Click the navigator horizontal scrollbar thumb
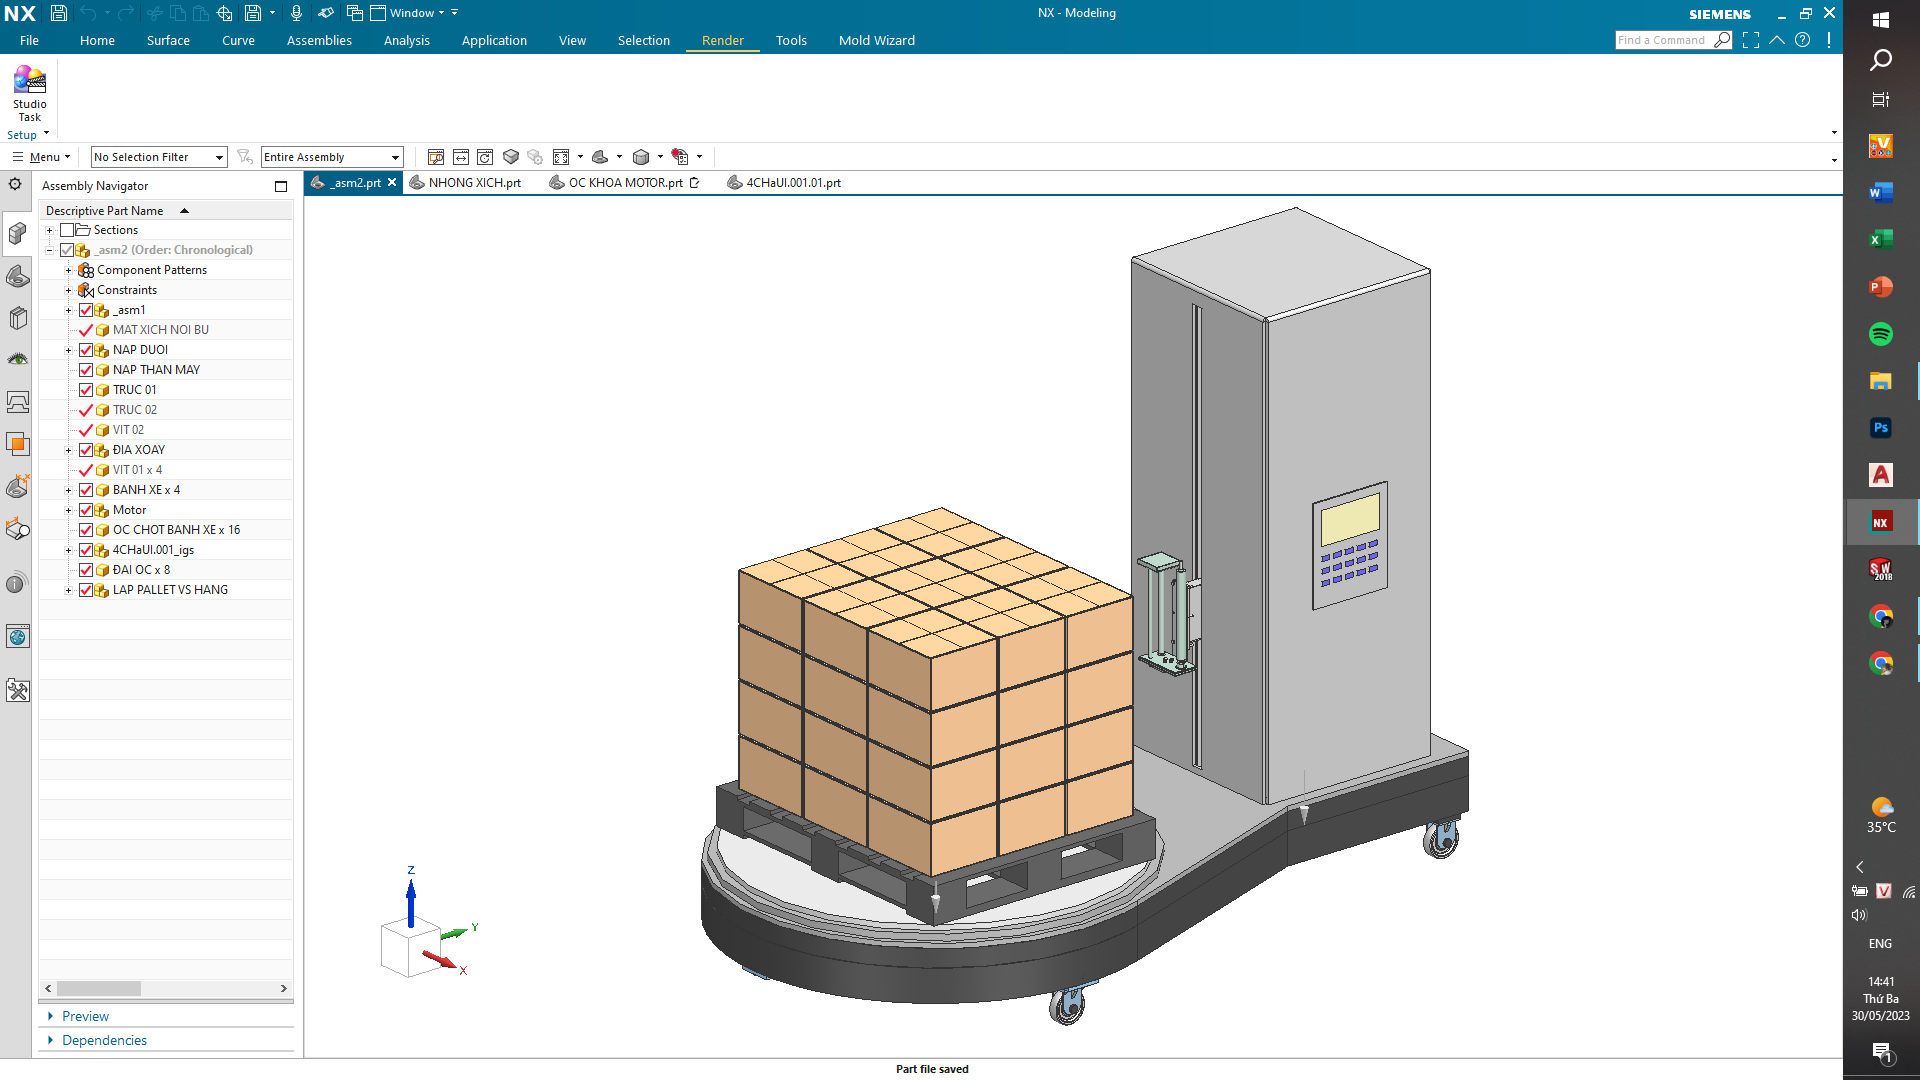Viewport: 1920px width, 1080px height. pyautogui.click(x=99, y=988)
